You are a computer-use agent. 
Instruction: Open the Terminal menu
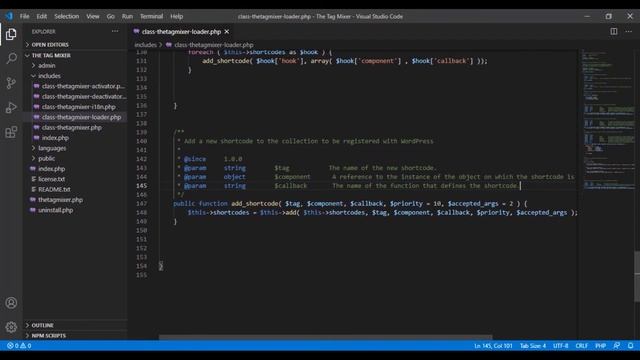(151, 16)
